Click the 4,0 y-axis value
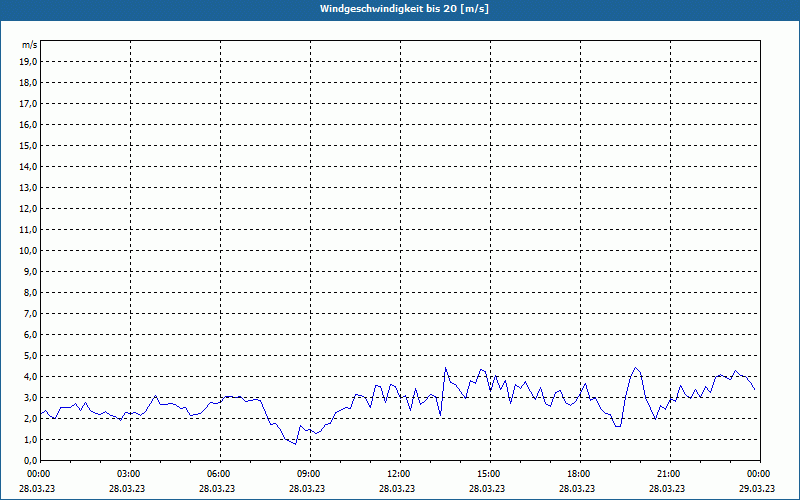Image resolution: width=800 pixels, height=500 pixels. coord(30,377)
